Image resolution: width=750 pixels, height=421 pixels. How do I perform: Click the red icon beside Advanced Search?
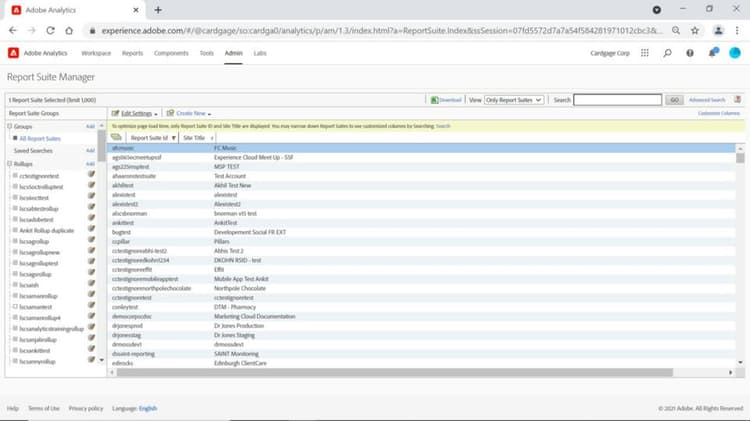pos(738,100)
